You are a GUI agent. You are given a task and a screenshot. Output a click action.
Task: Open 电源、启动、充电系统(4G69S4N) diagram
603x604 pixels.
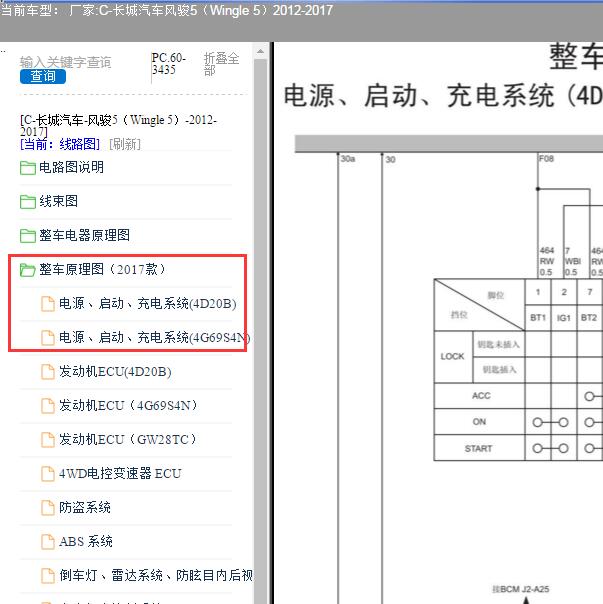tap(154, 337)
